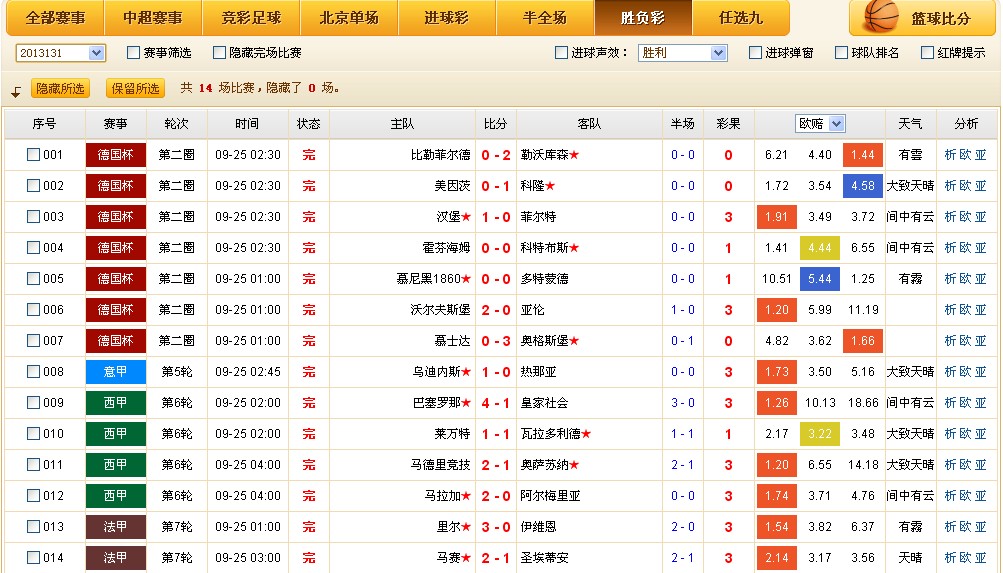The height and width of the screenshot is (573, 1003).
Task: Click the blue highlighted 4.58 odds cell
Action: (x=862, y=186)
